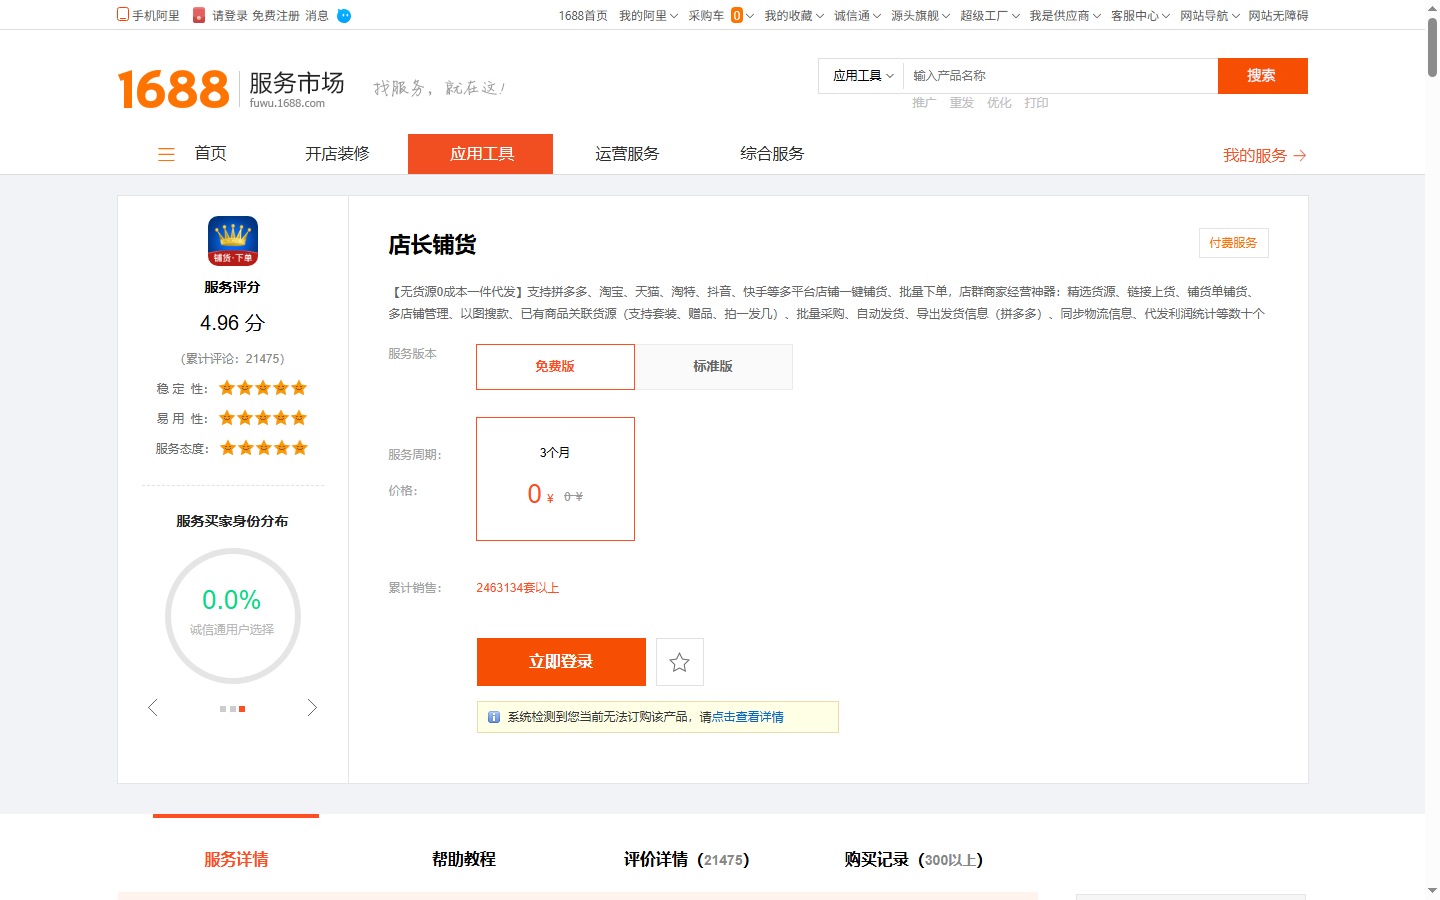Click the 打印 search suggestion

point(1036,103)
